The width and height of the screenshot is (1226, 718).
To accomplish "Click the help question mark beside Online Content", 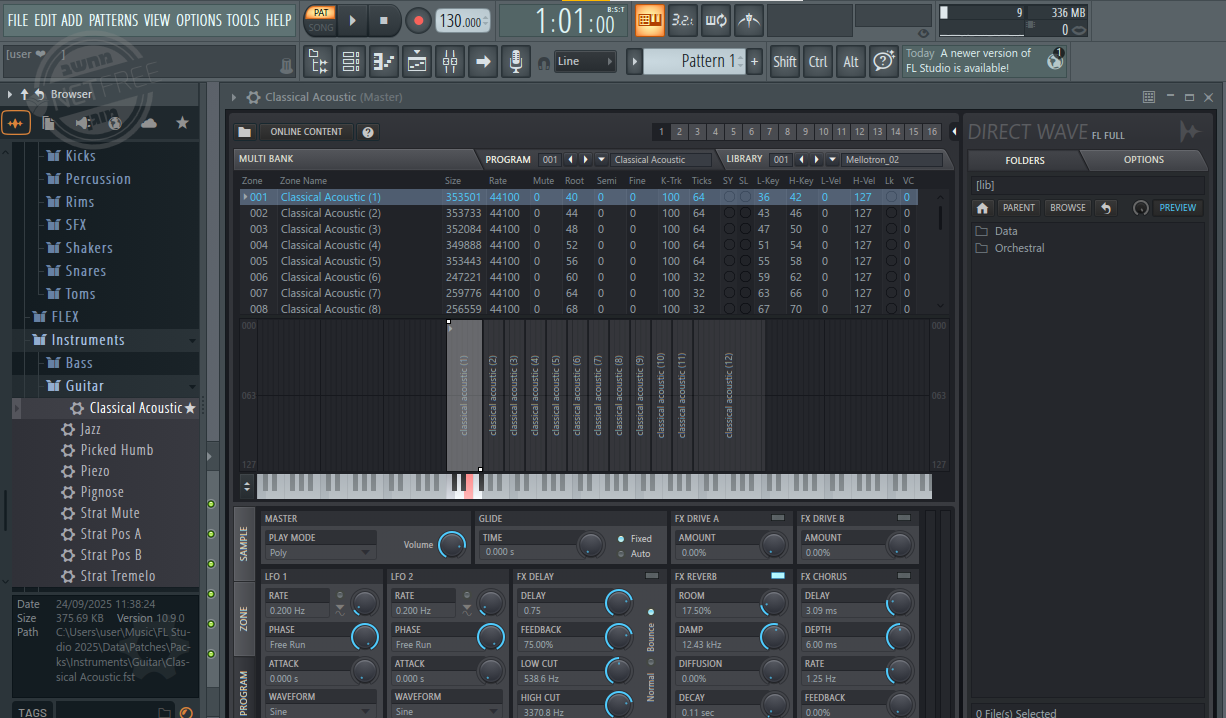I will [x=367, y=132].
